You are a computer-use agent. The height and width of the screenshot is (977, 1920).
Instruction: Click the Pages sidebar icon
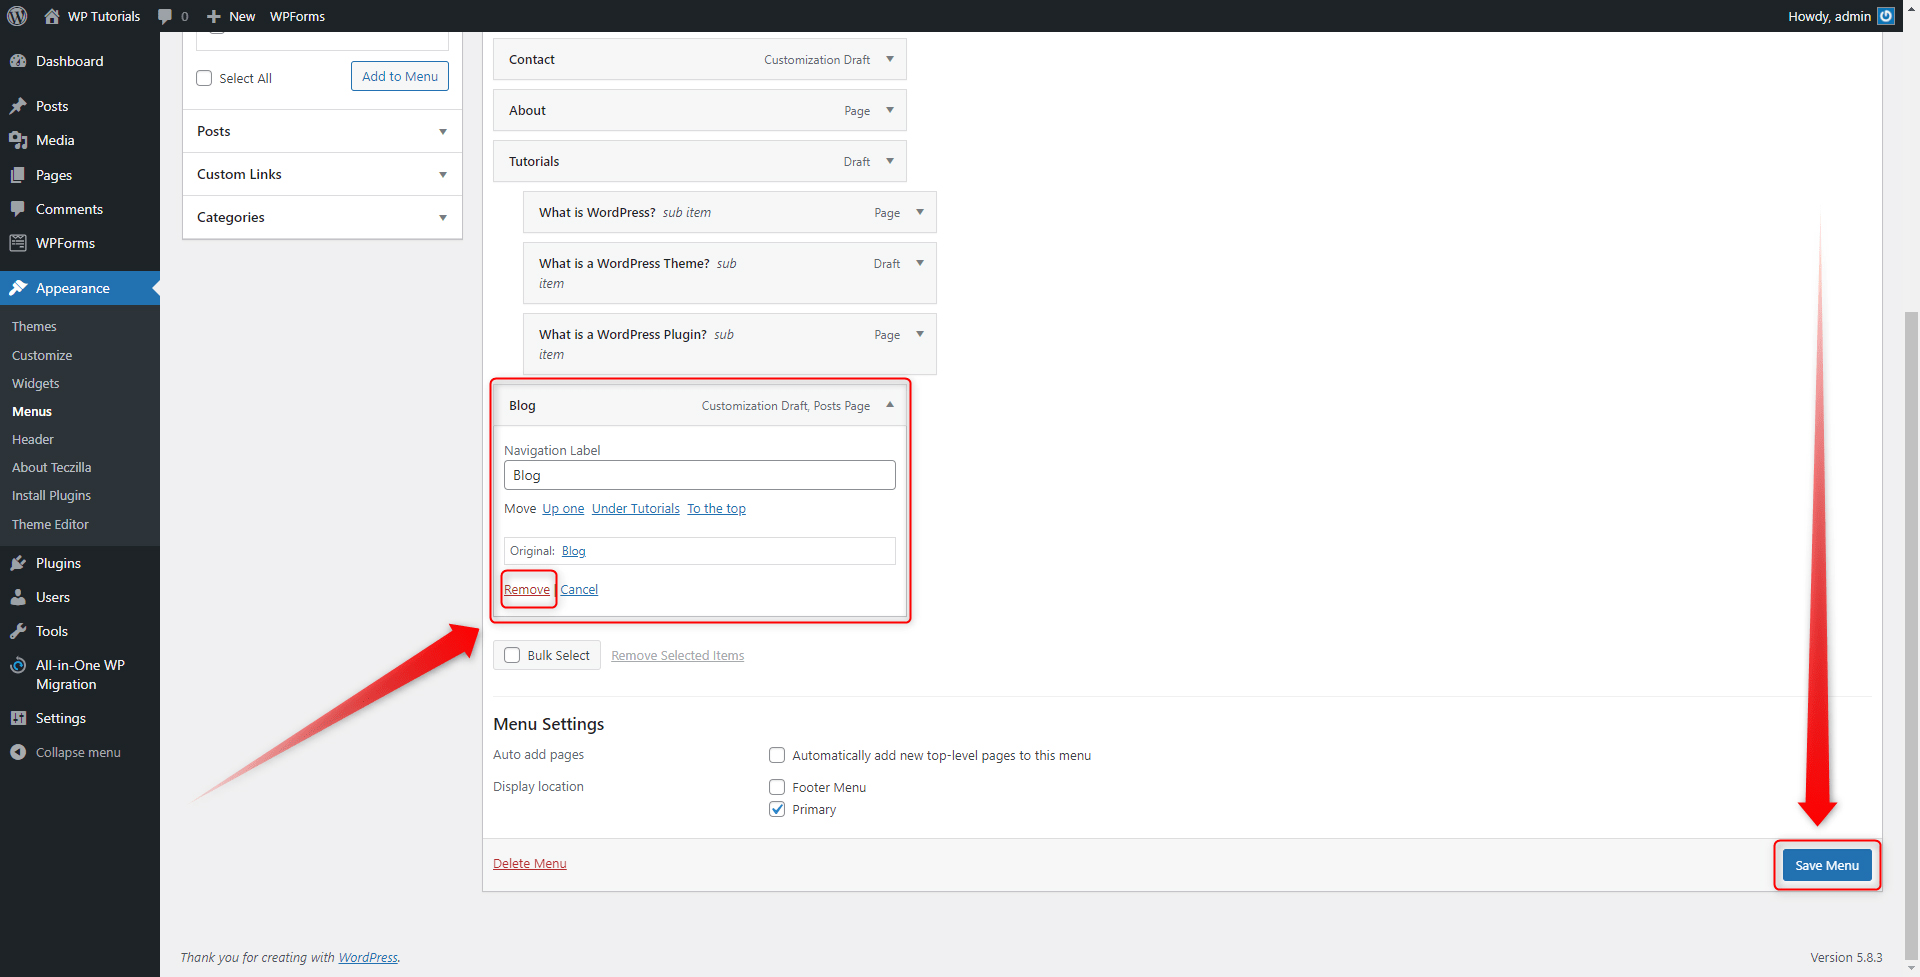coord(18,175)
